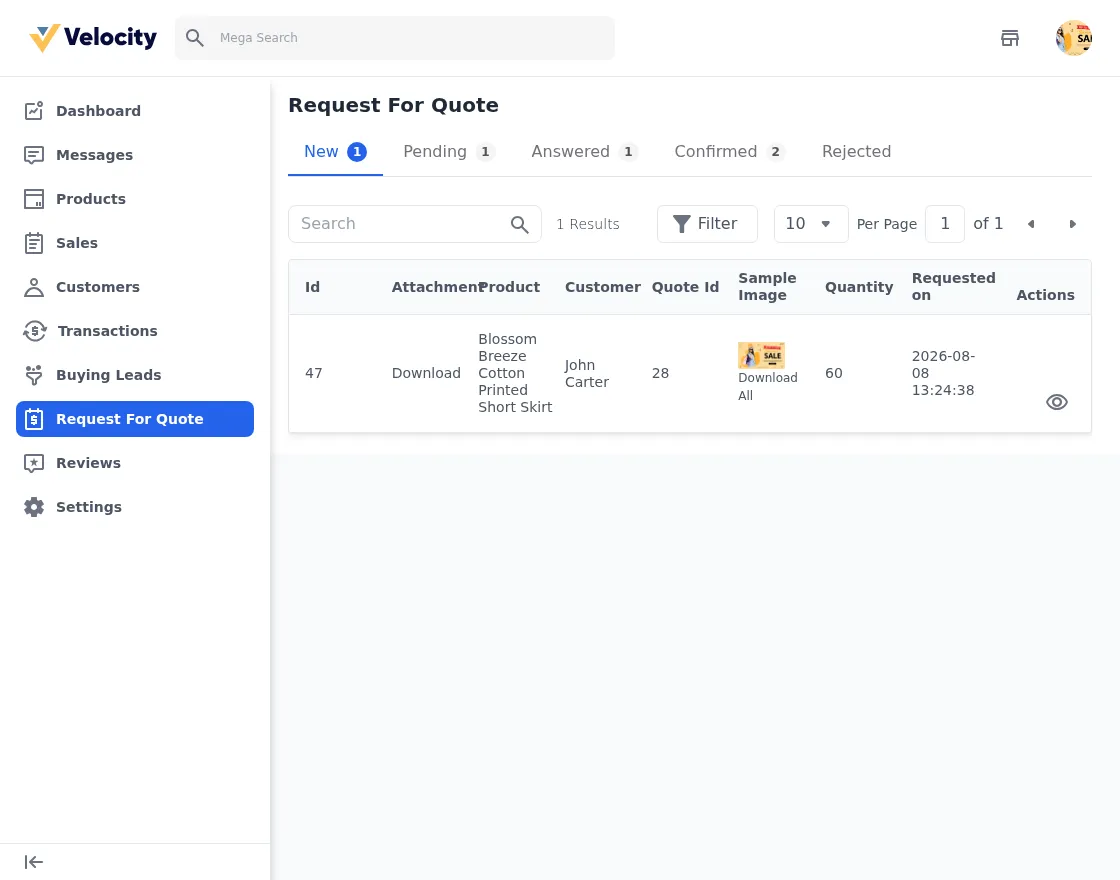Click the Product column header
Screen dimensions: 1120x880
tap(509, 287)
